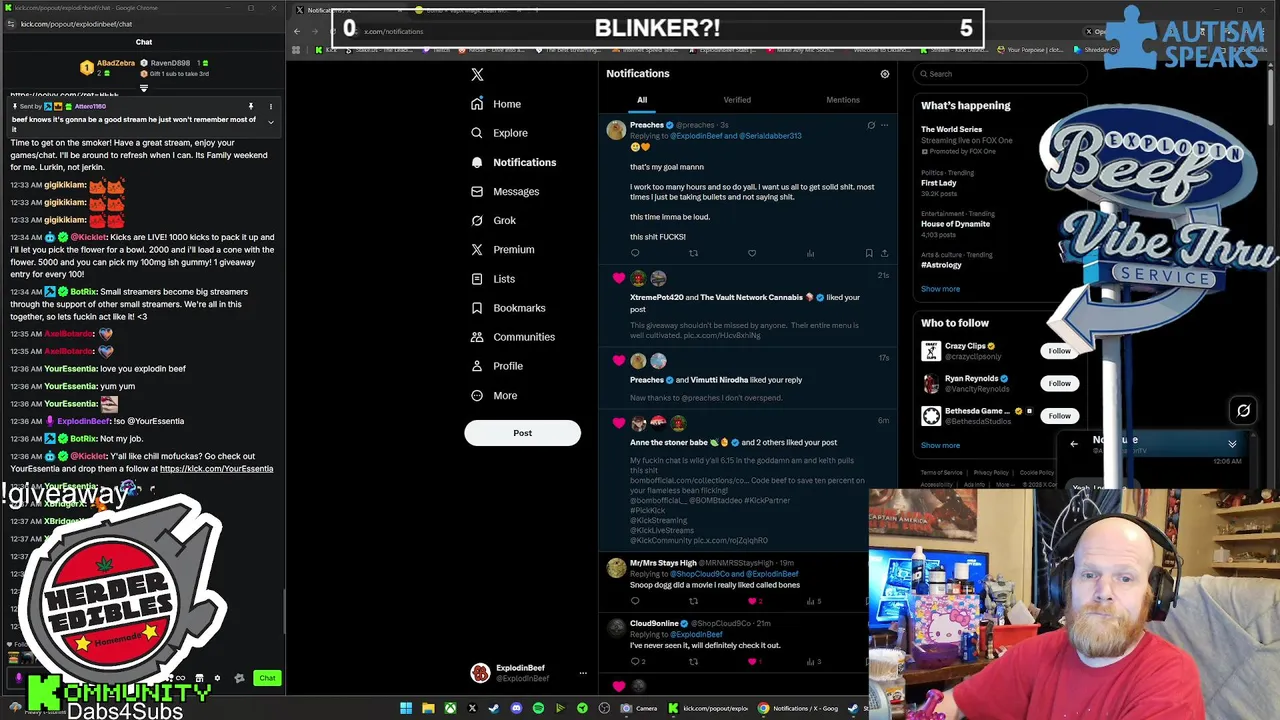Image resolution: width=1280 pixels, height=720 pixels.
Task: Open the House of Dynamite trend
Action: click(x=955, y=224)
